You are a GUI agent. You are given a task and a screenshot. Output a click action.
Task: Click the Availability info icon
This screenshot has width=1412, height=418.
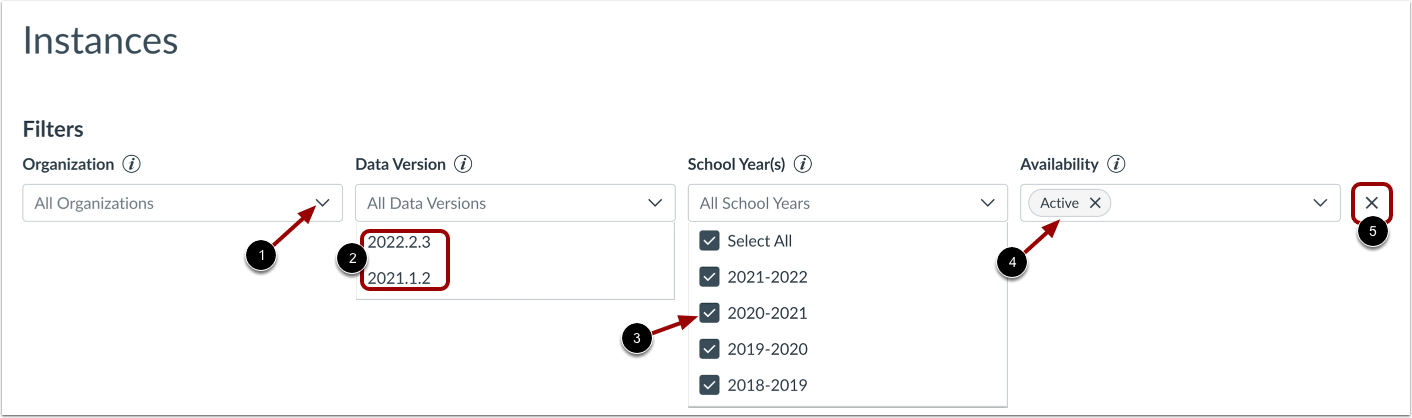tap(1117, 164)
